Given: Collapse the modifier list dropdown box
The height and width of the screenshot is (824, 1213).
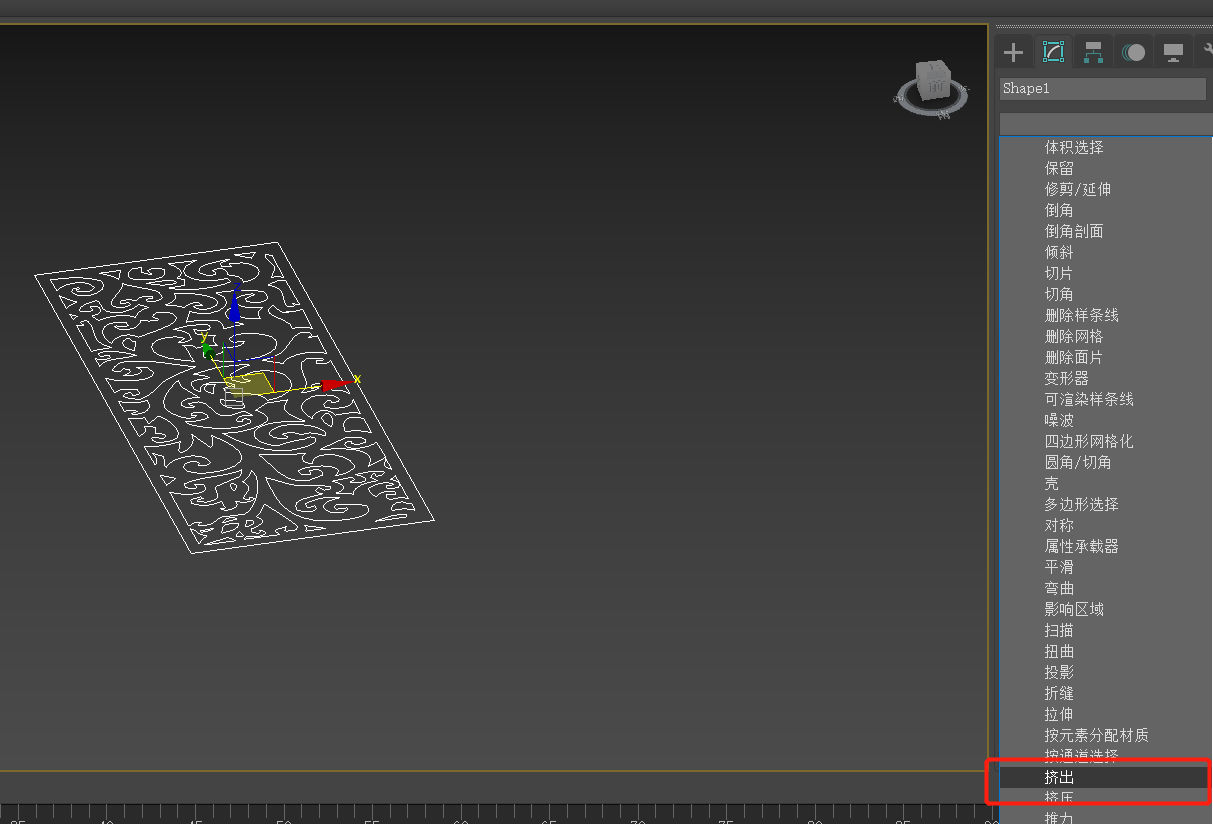Looking at the screenshot, I should pyautogui.click(x=1105, y=124).
